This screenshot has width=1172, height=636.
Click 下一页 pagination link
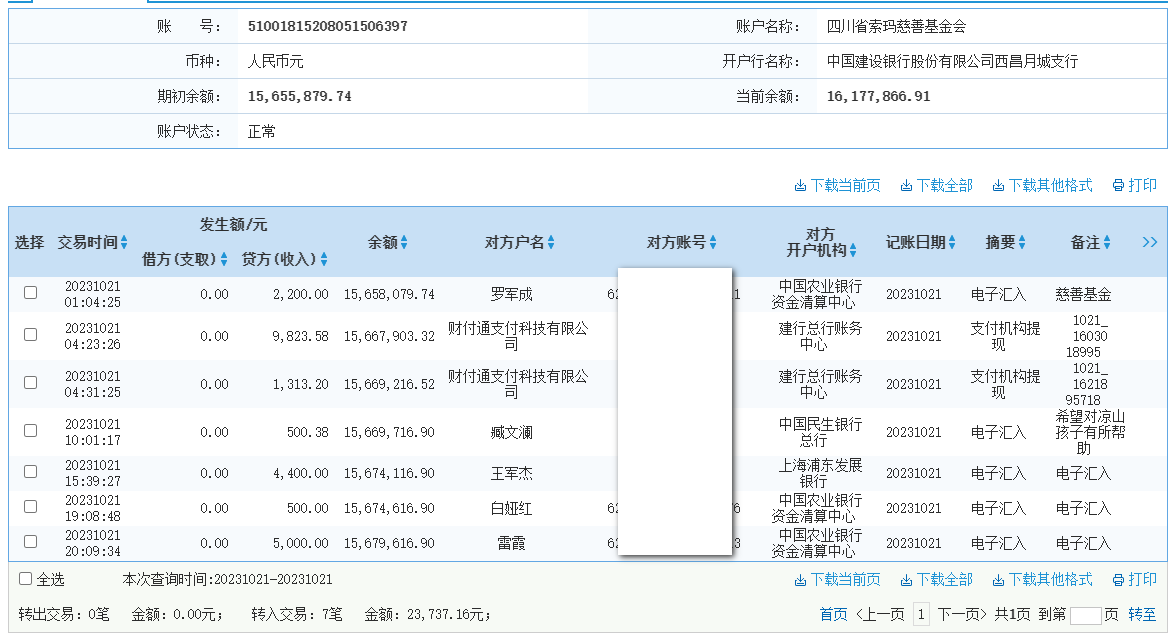(963, 614)
